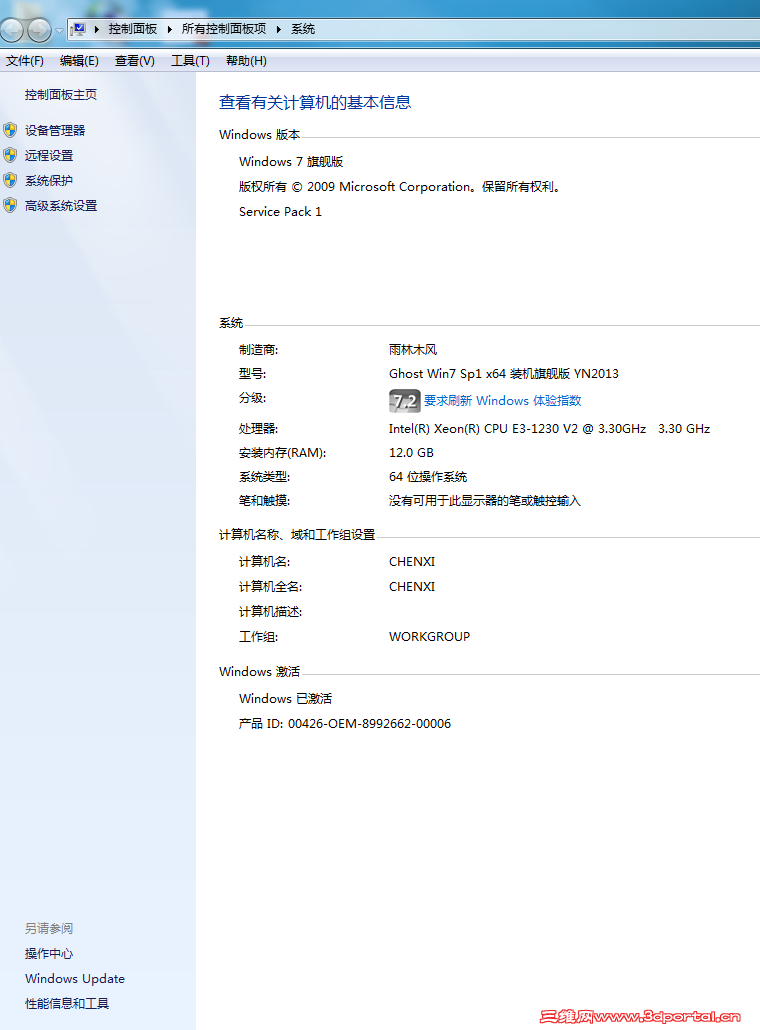Click the page heading 查看有关计算机的基本信息
The height and width of the screenshot is (1030, 760).
point(315,102)
